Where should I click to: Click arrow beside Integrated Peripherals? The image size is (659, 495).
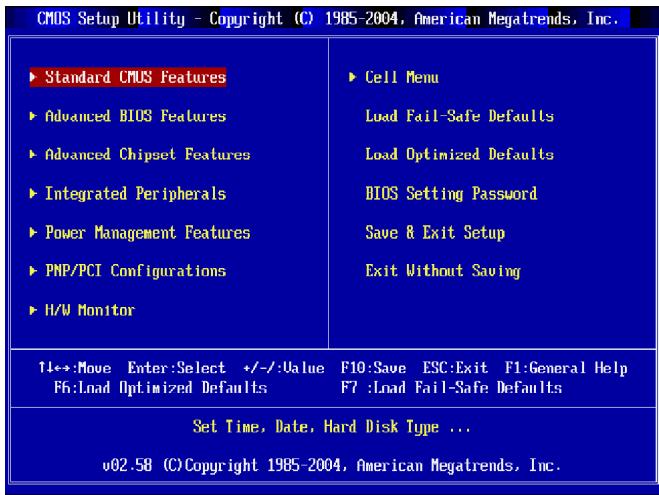pos(33,193)
